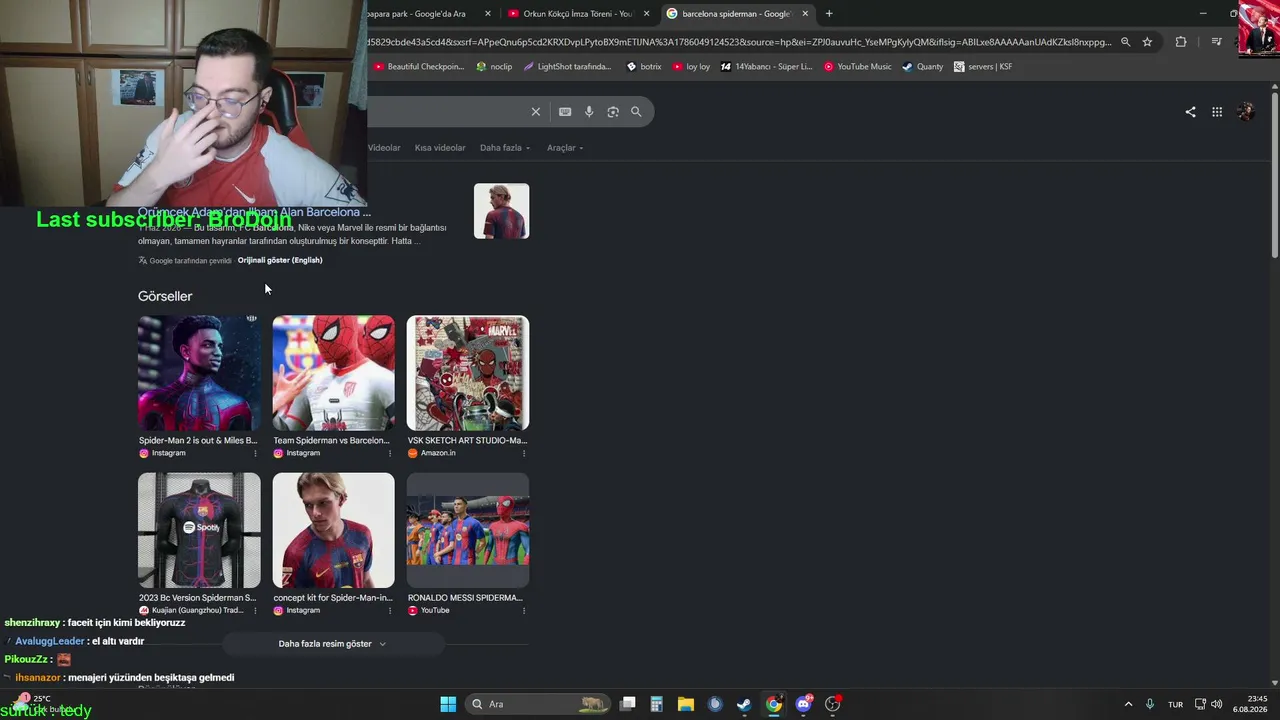Switch the 'TUR' keyboard input language

click(1176, 704)
